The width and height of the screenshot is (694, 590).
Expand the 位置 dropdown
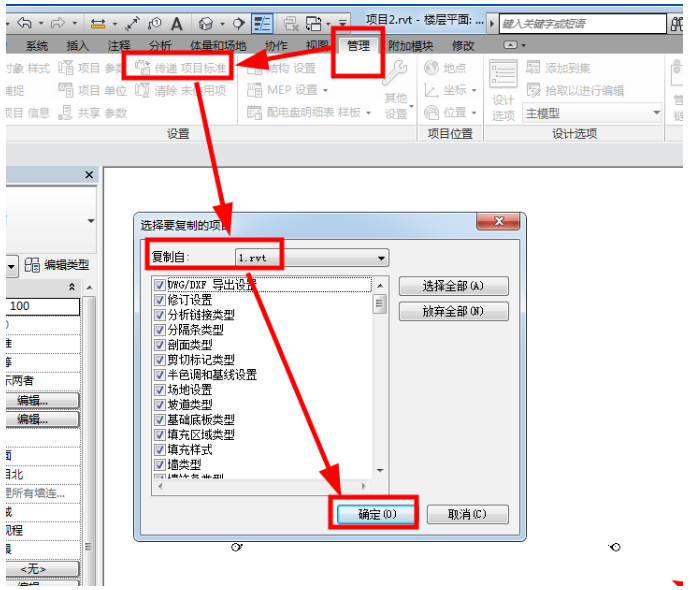(474, 113)
